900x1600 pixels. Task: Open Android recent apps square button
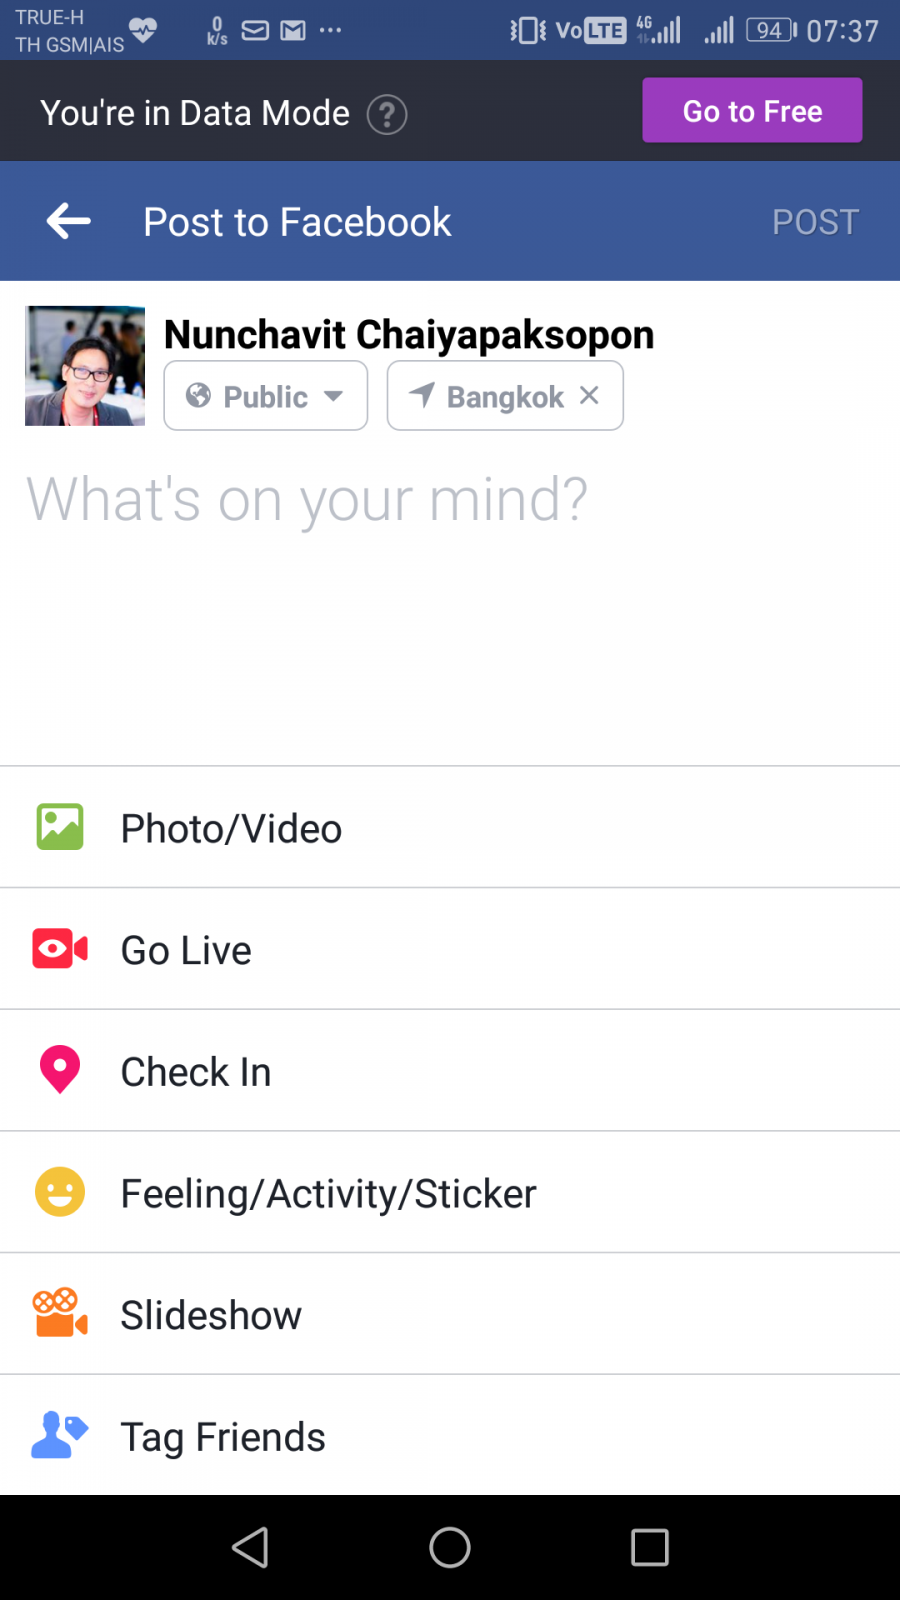649,1547
